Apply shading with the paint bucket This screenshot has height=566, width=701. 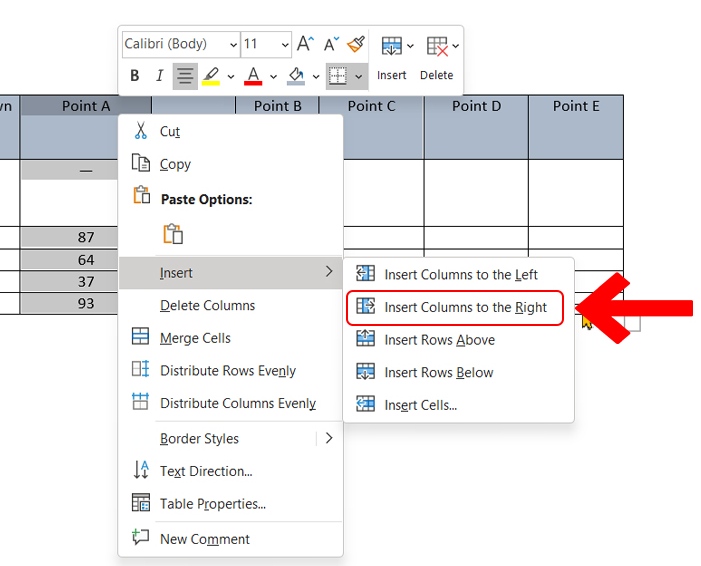click(296, 76)
